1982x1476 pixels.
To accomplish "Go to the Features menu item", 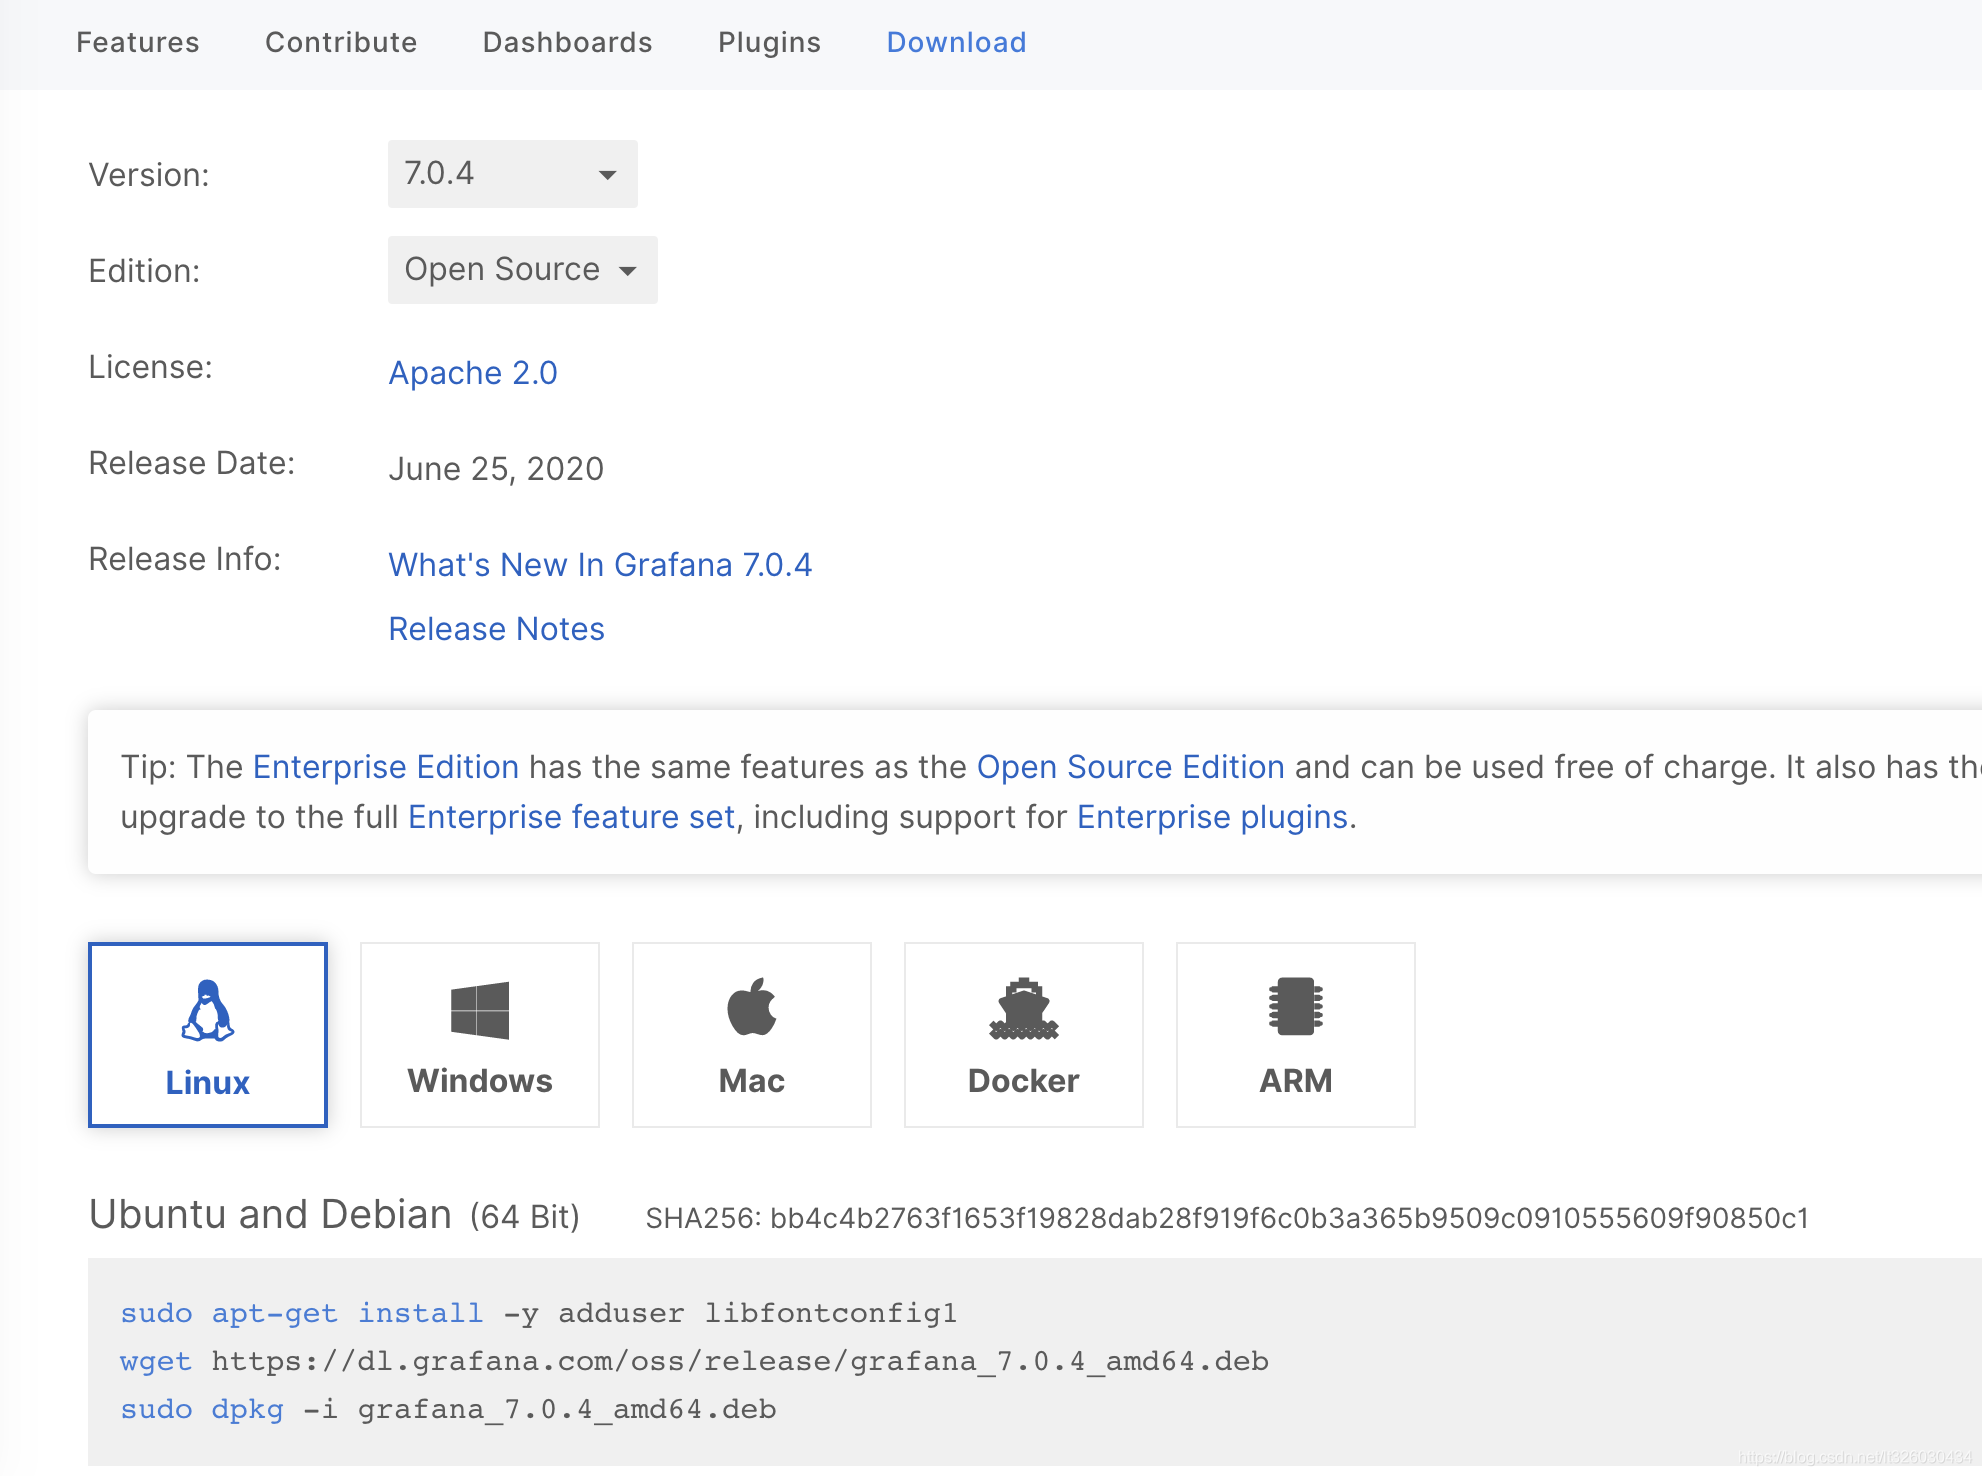I will (138, 42).
